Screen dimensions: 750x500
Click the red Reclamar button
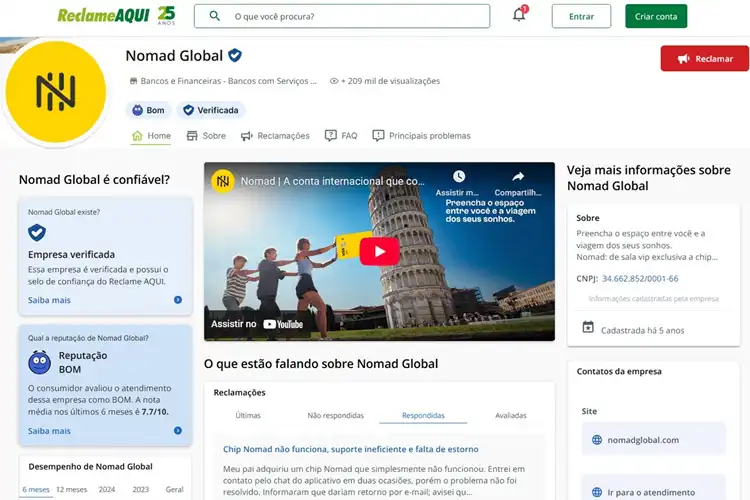705,58
